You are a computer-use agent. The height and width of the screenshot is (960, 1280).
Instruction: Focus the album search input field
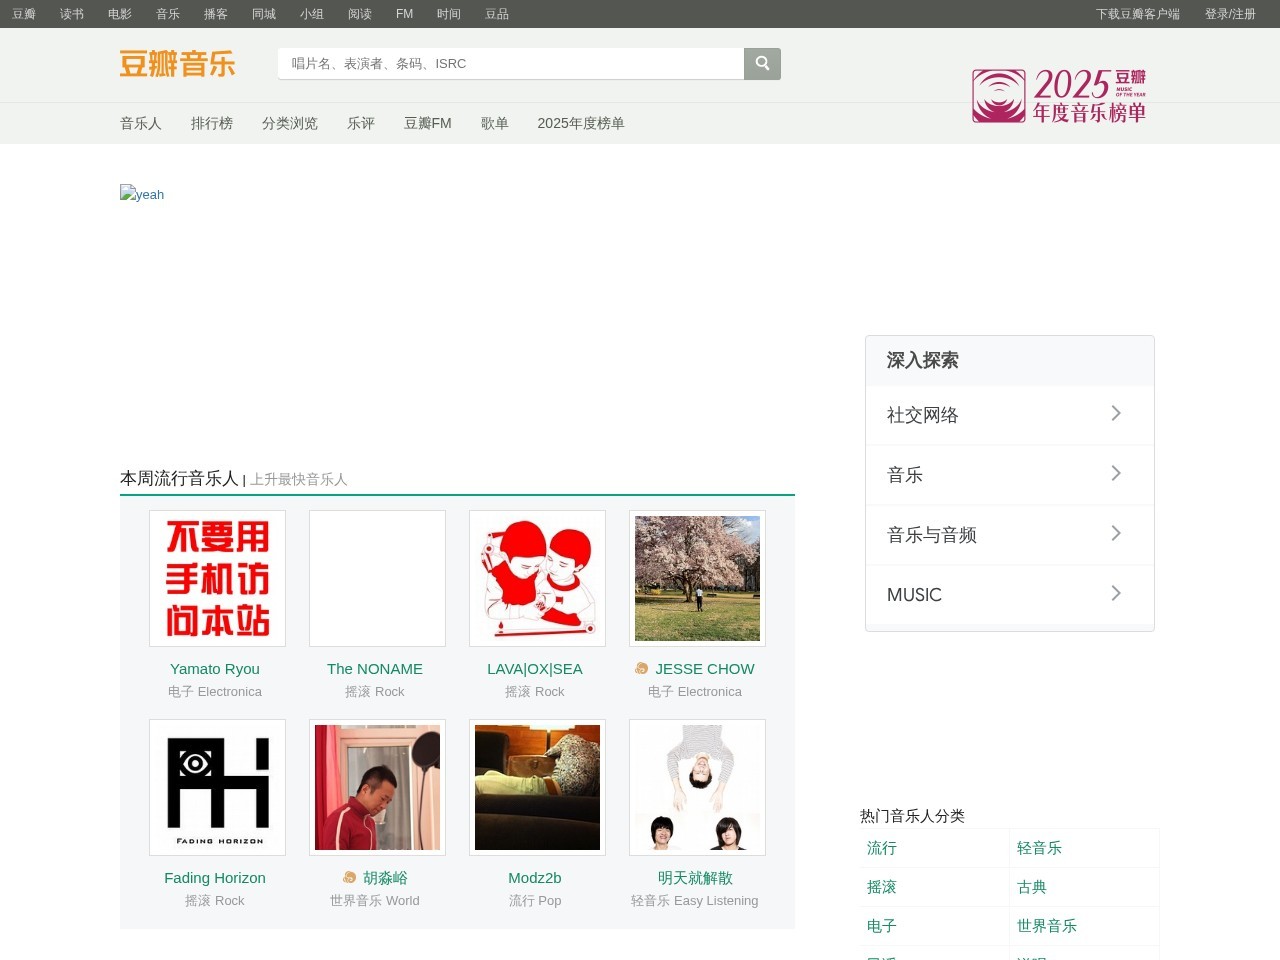[x=511, y=64]
